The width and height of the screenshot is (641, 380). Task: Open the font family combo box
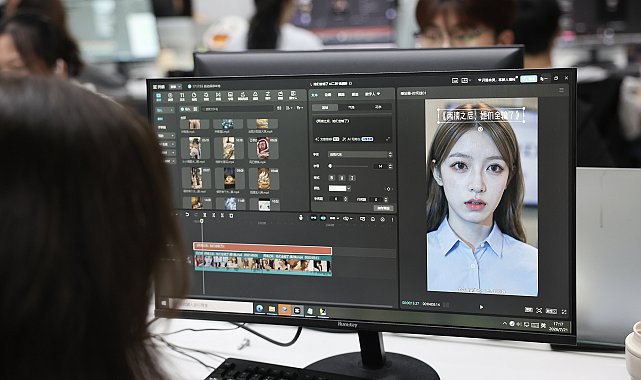click(360, 154)
